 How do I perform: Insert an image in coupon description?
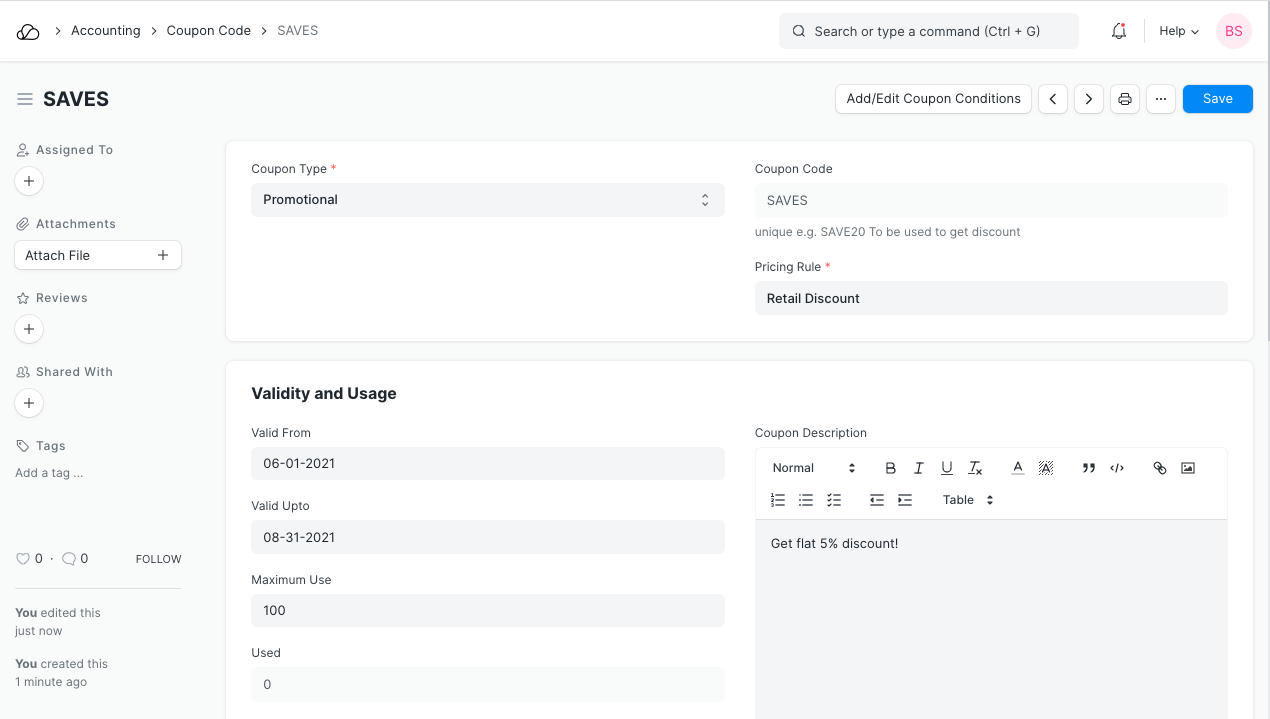tap(1188, 468)
